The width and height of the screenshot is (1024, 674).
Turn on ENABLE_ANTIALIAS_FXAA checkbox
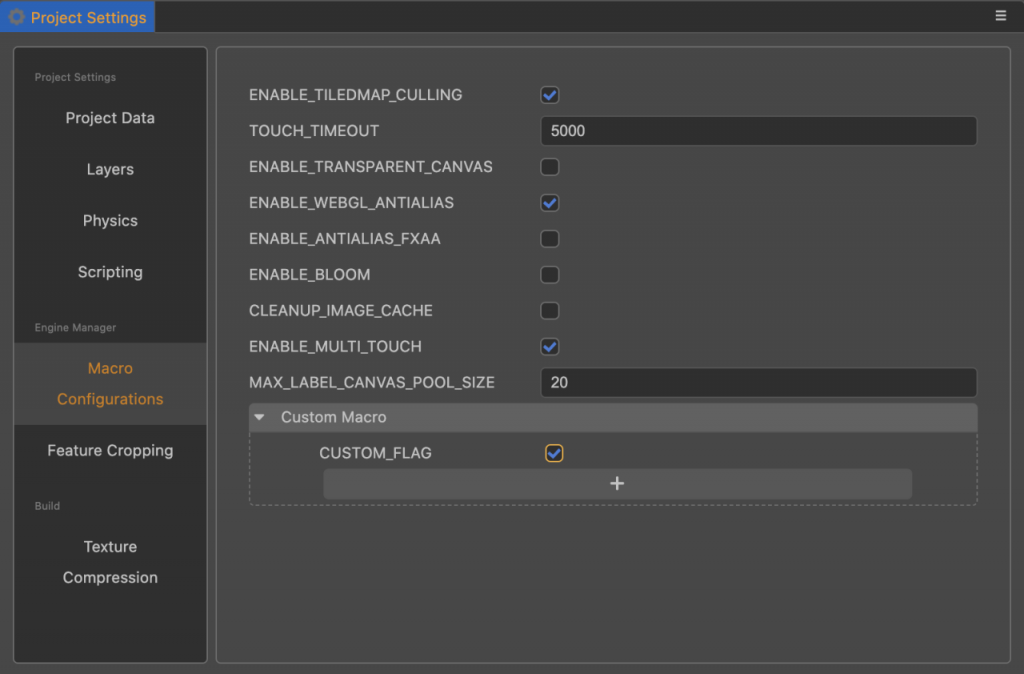(x=550, y=239)
